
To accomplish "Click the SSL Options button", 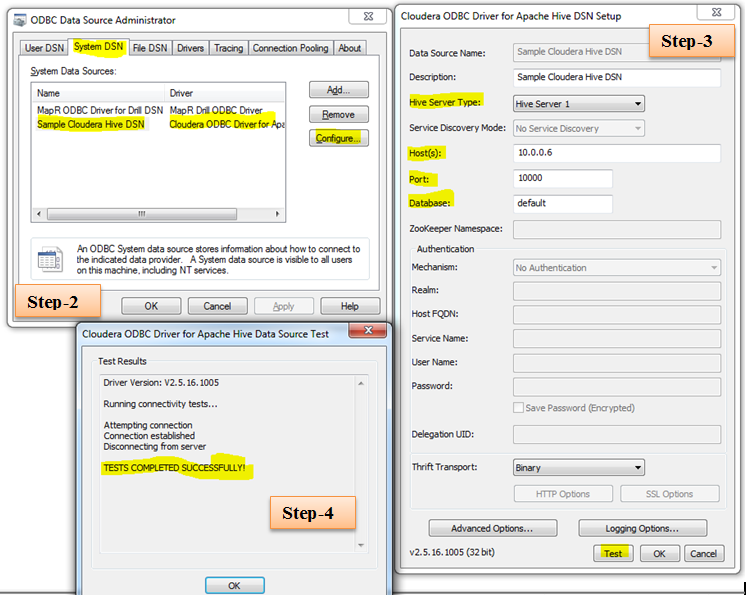I will (669, 494).
